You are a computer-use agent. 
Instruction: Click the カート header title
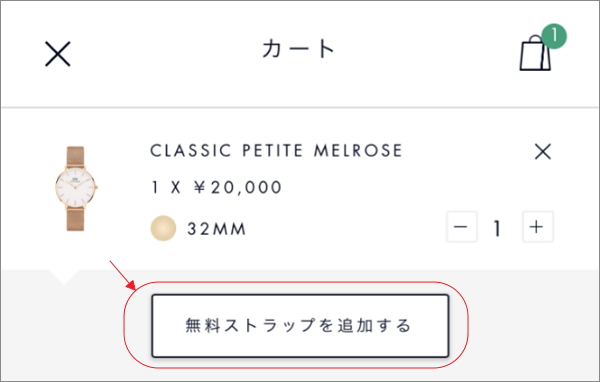click(299, 49)
